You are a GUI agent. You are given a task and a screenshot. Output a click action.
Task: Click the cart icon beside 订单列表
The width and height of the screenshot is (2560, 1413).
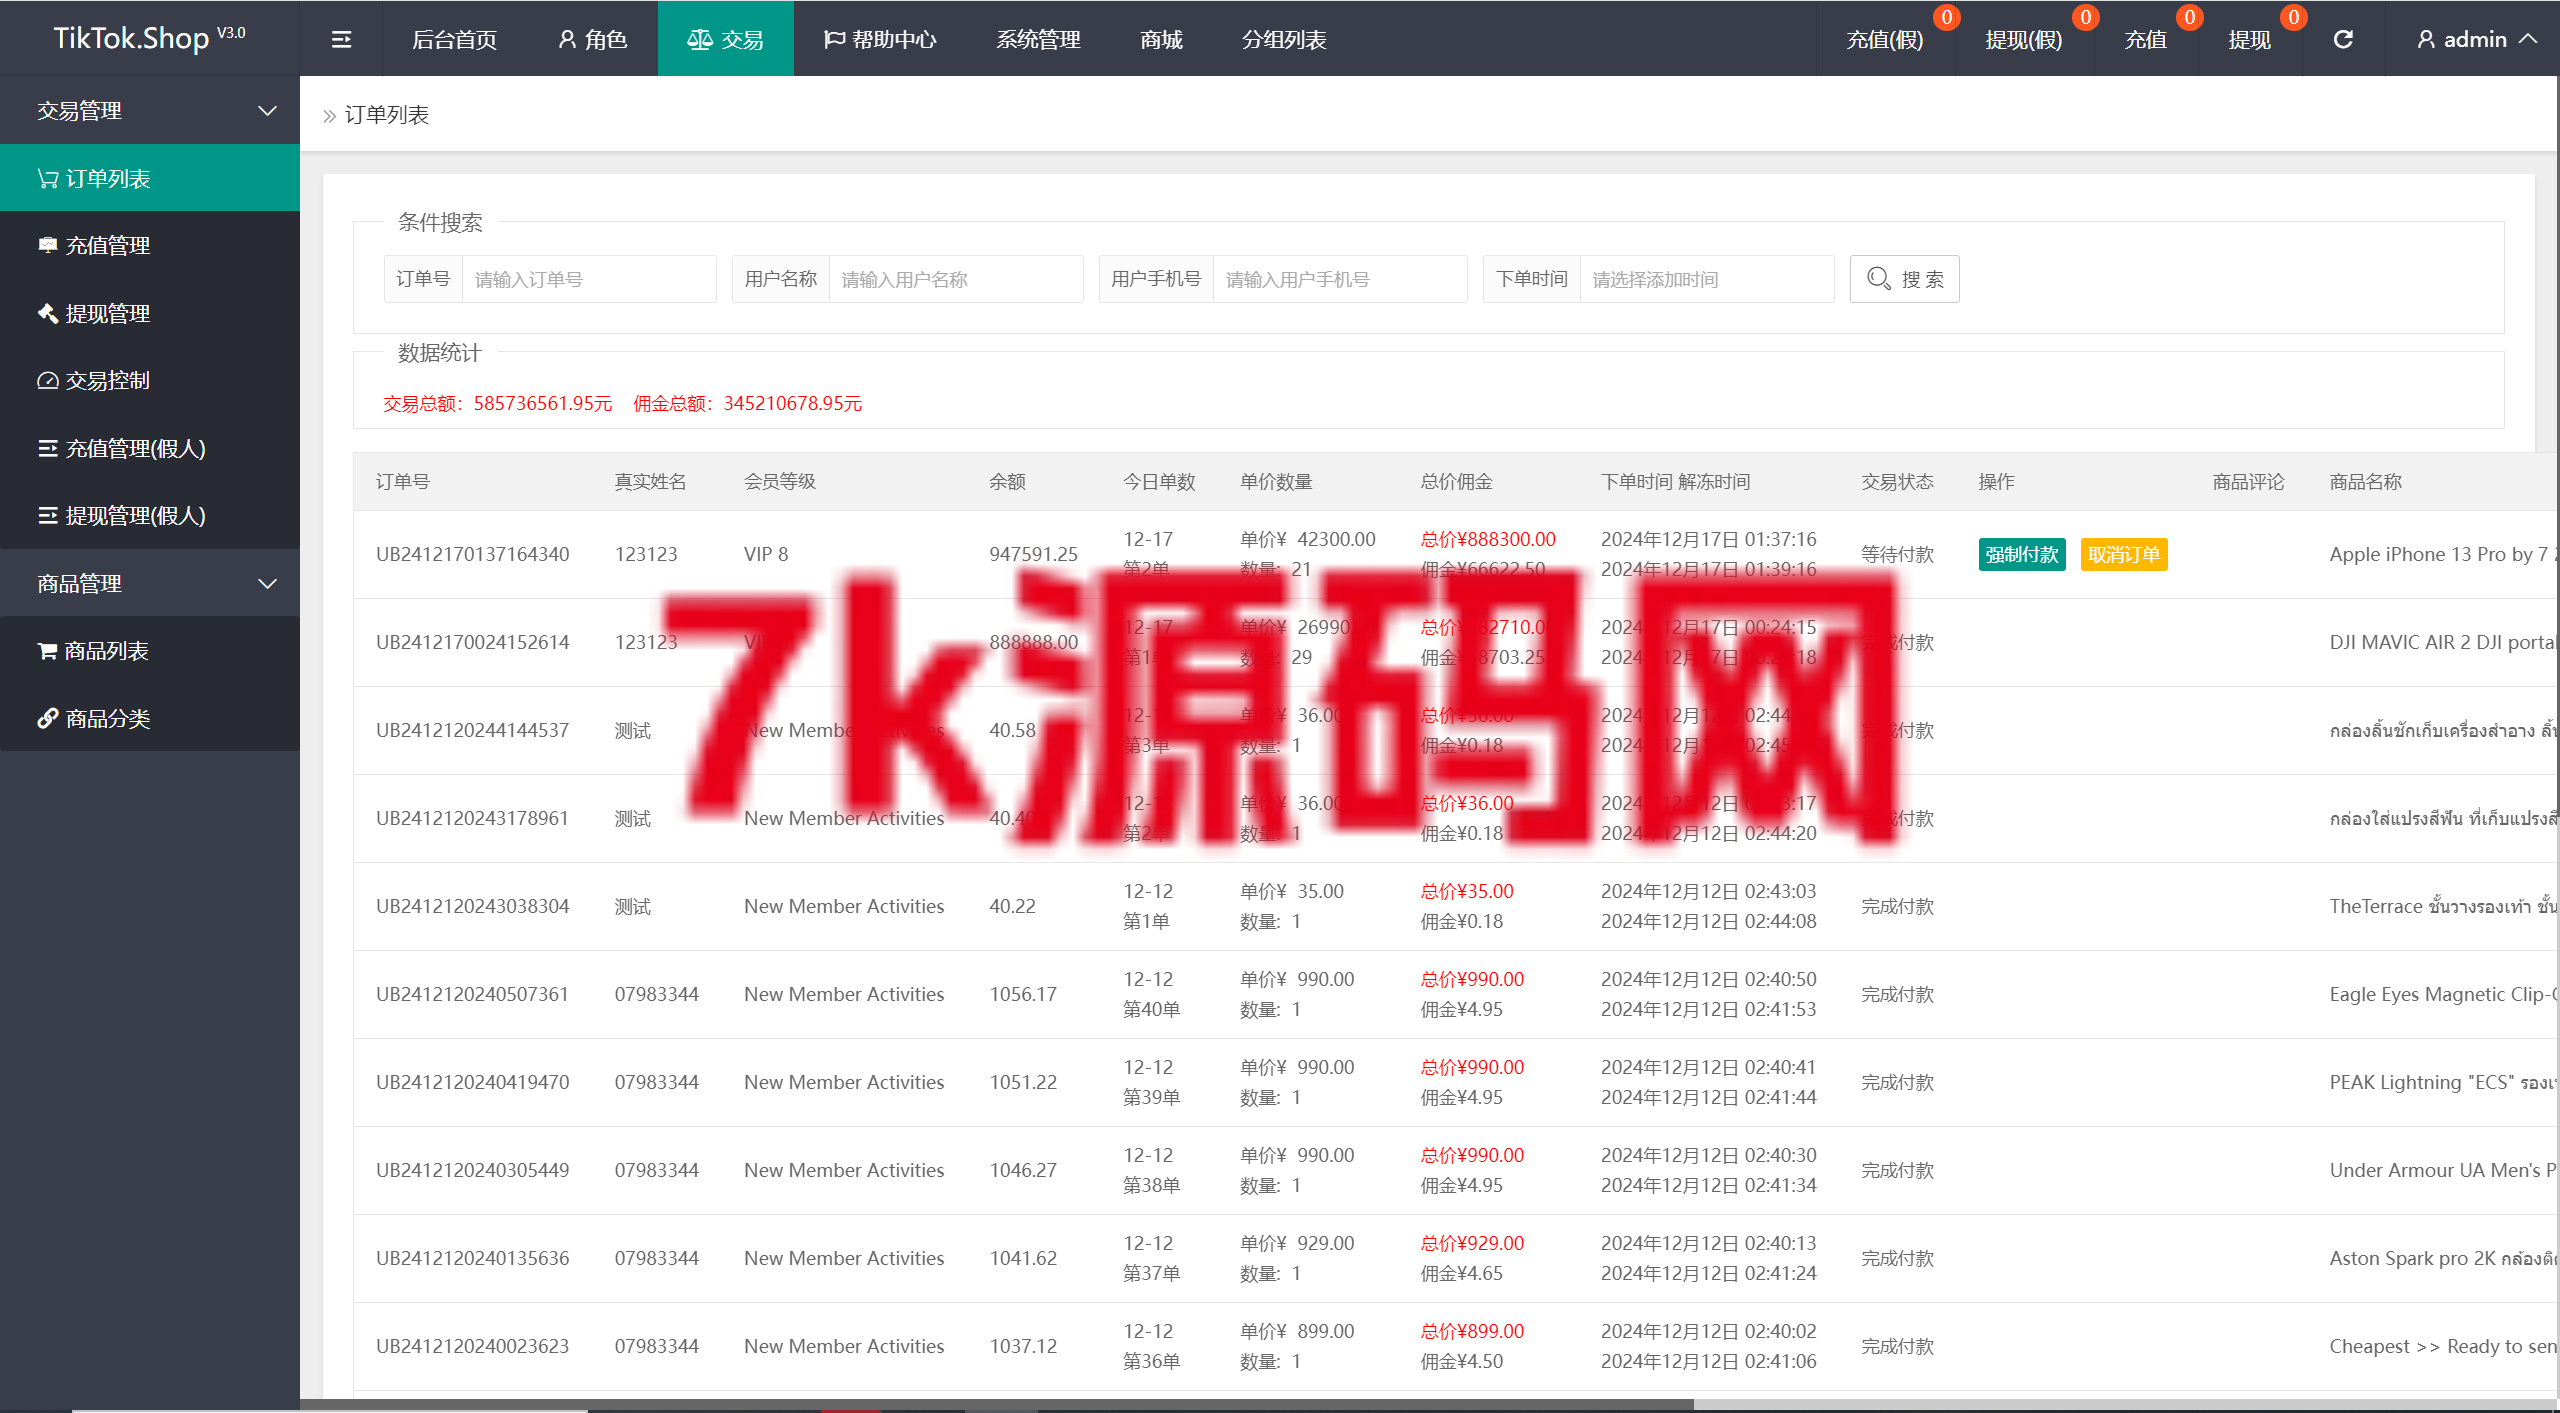pos(47,178)
